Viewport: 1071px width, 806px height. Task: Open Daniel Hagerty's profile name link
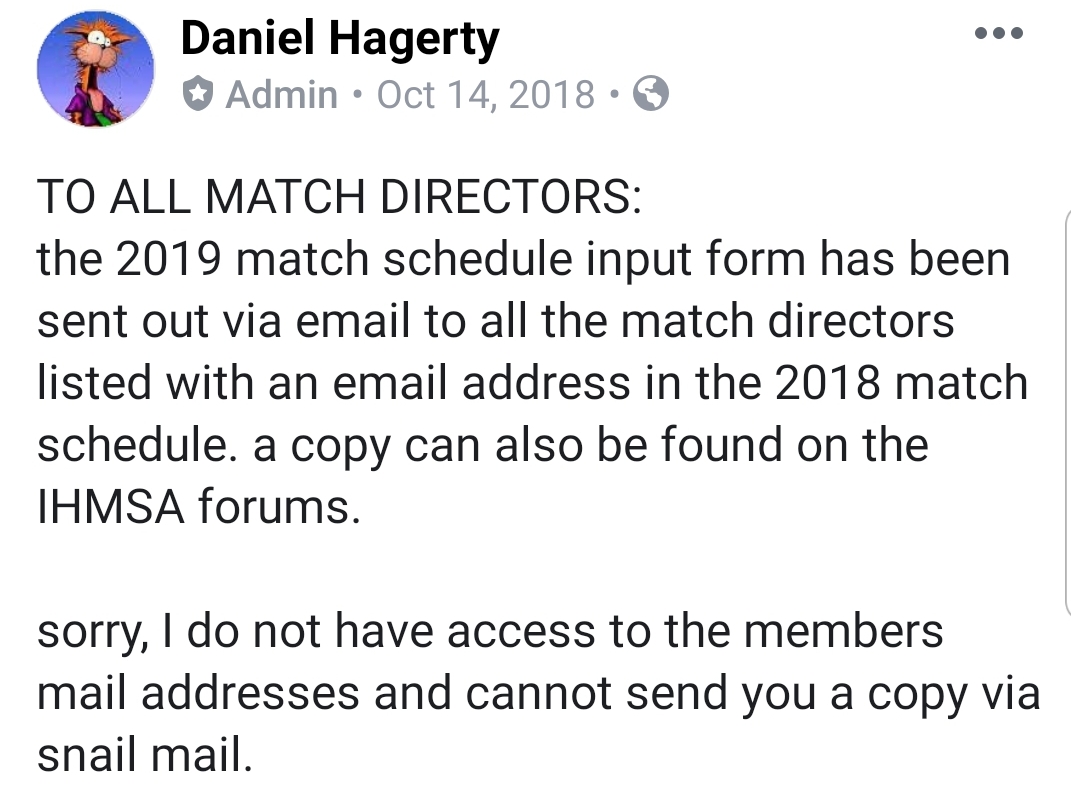[x=340, y=40]
